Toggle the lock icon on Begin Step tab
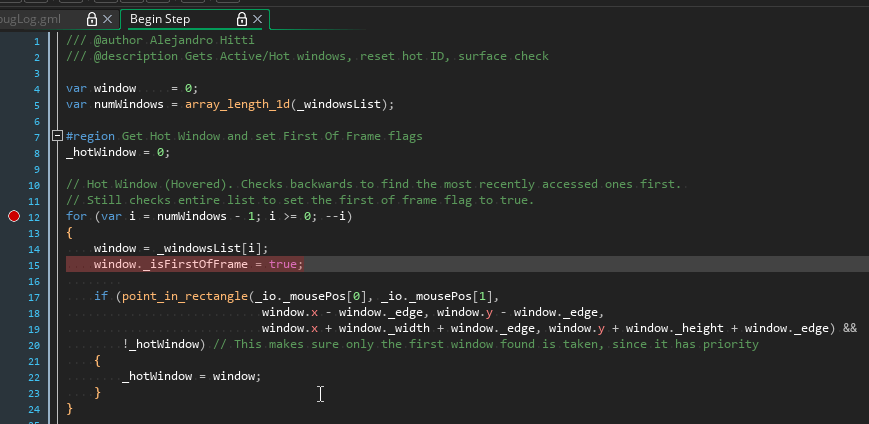Screen dimensions: 869x424 [242, 19]
